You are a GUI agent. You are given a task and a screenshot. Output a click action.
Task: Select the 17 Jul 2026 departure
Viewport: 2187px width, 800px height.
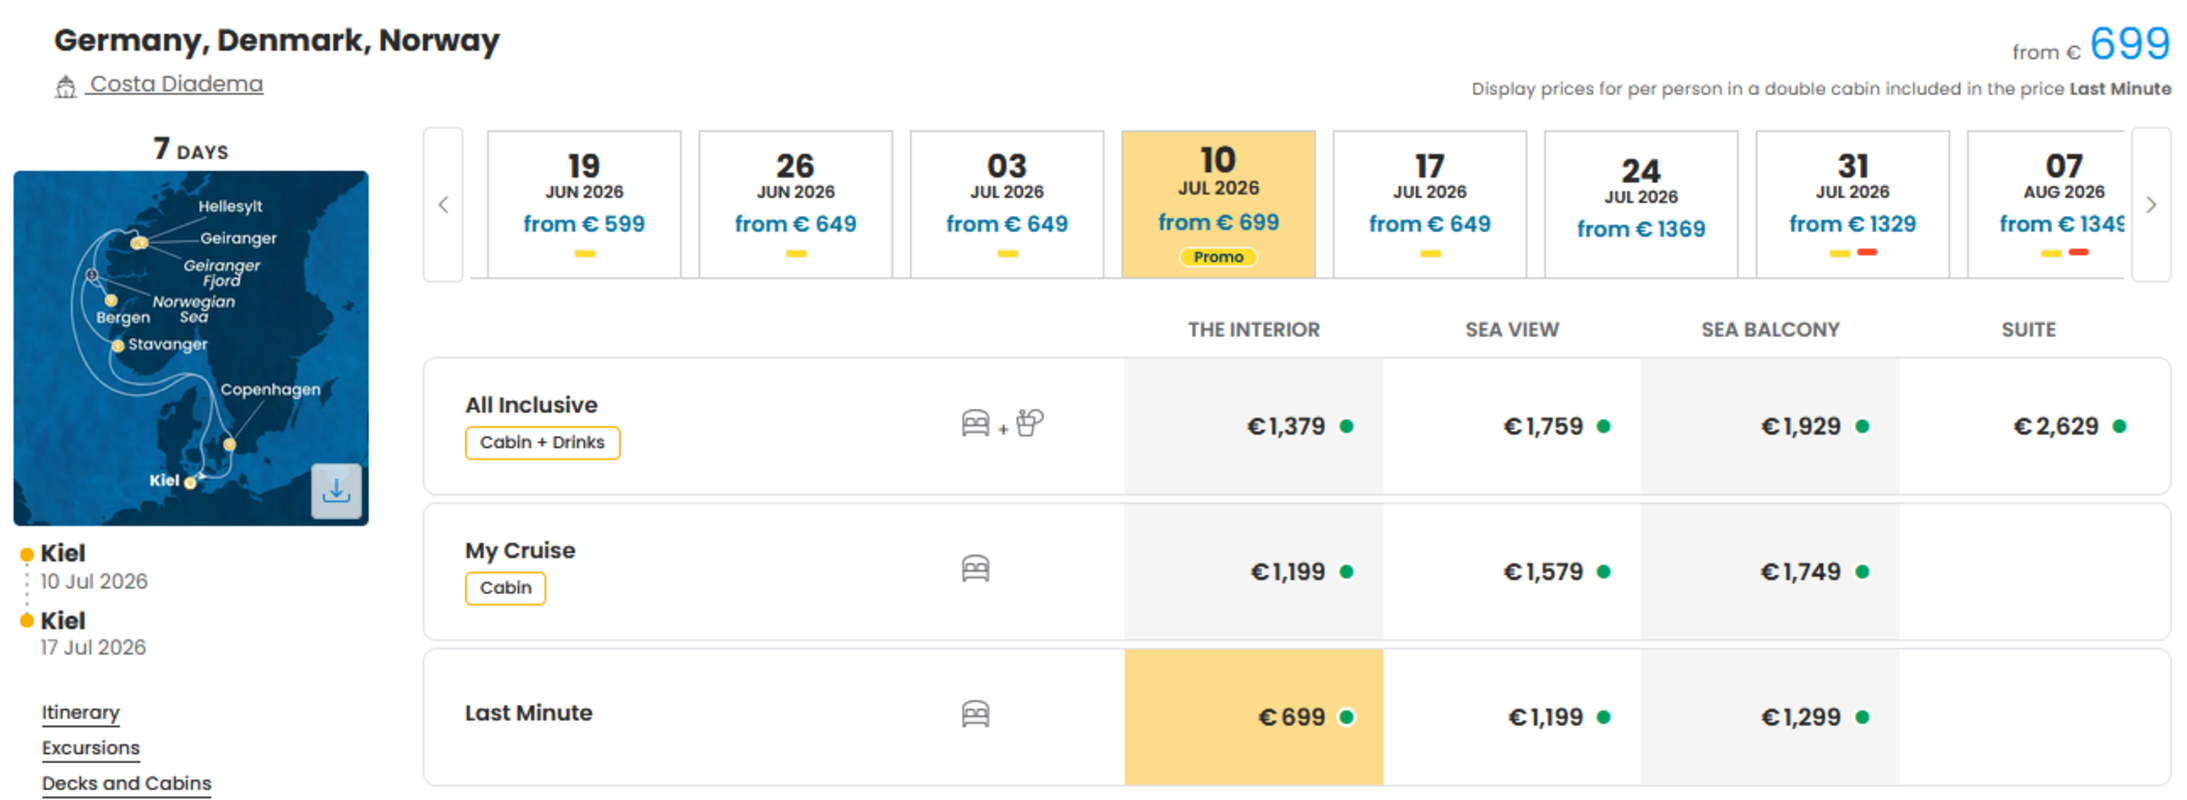point(1430,204)
